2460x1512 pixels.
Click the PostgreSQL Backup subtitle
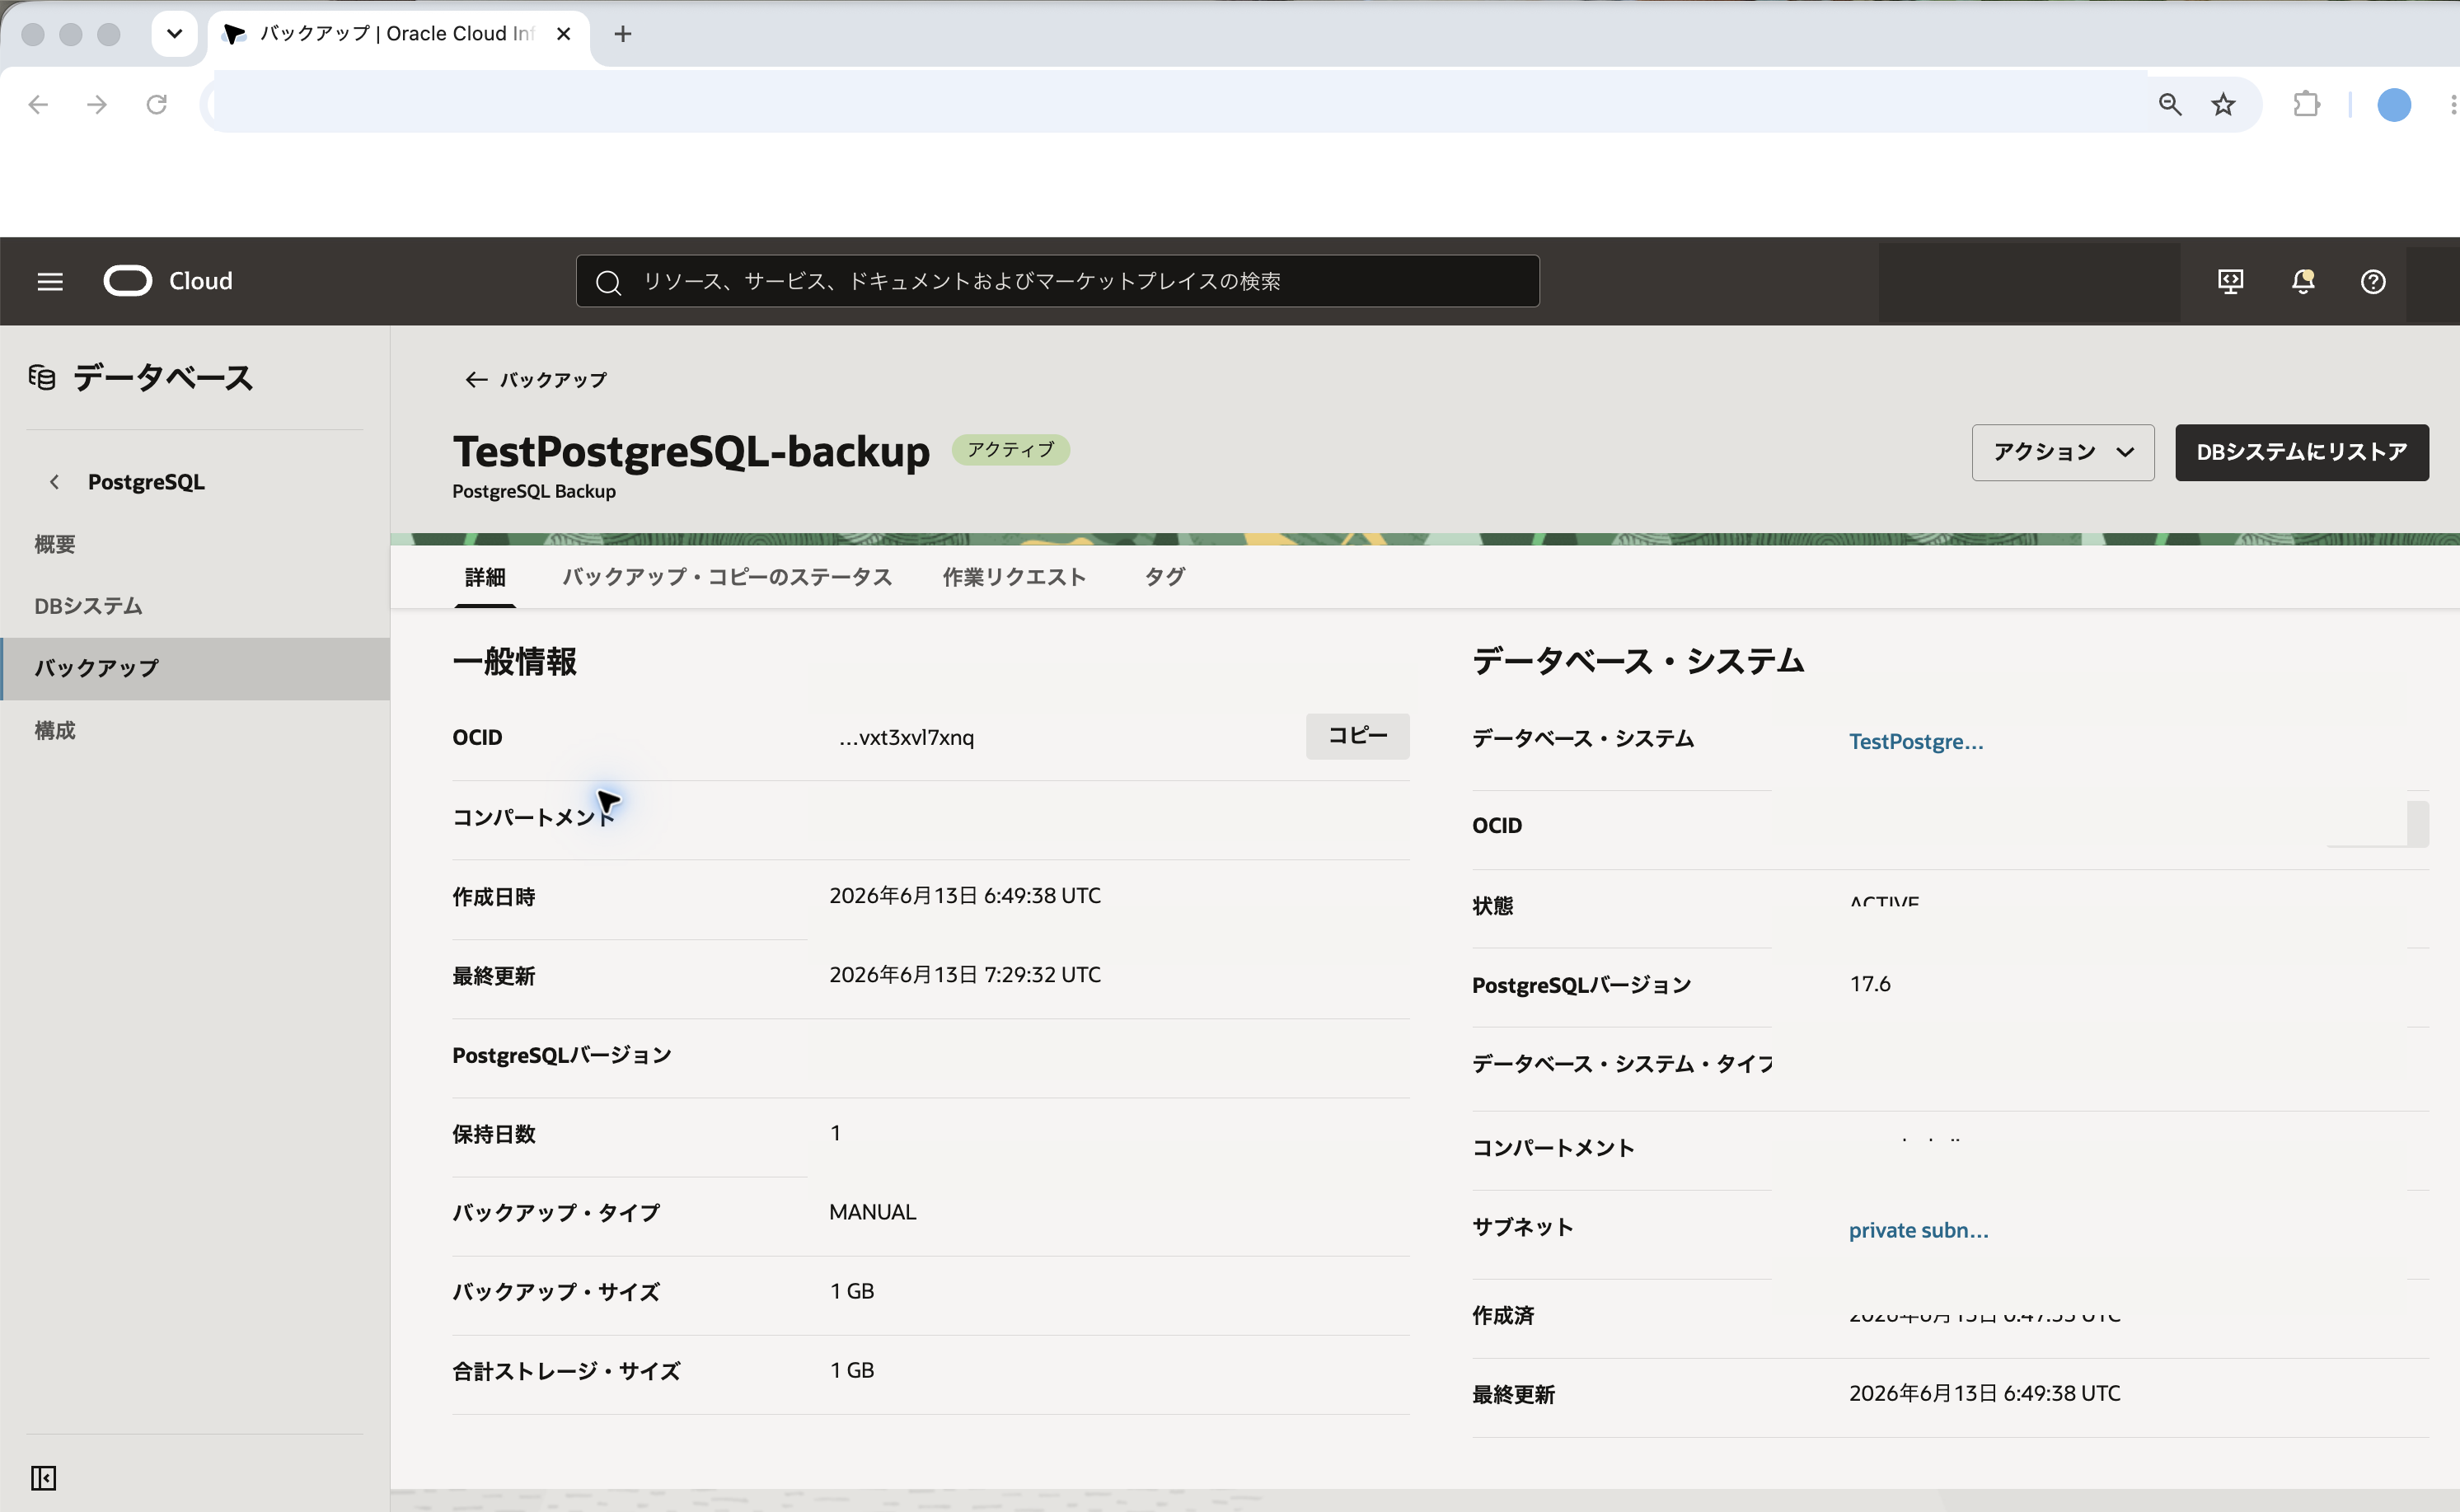tap(534, 491)
